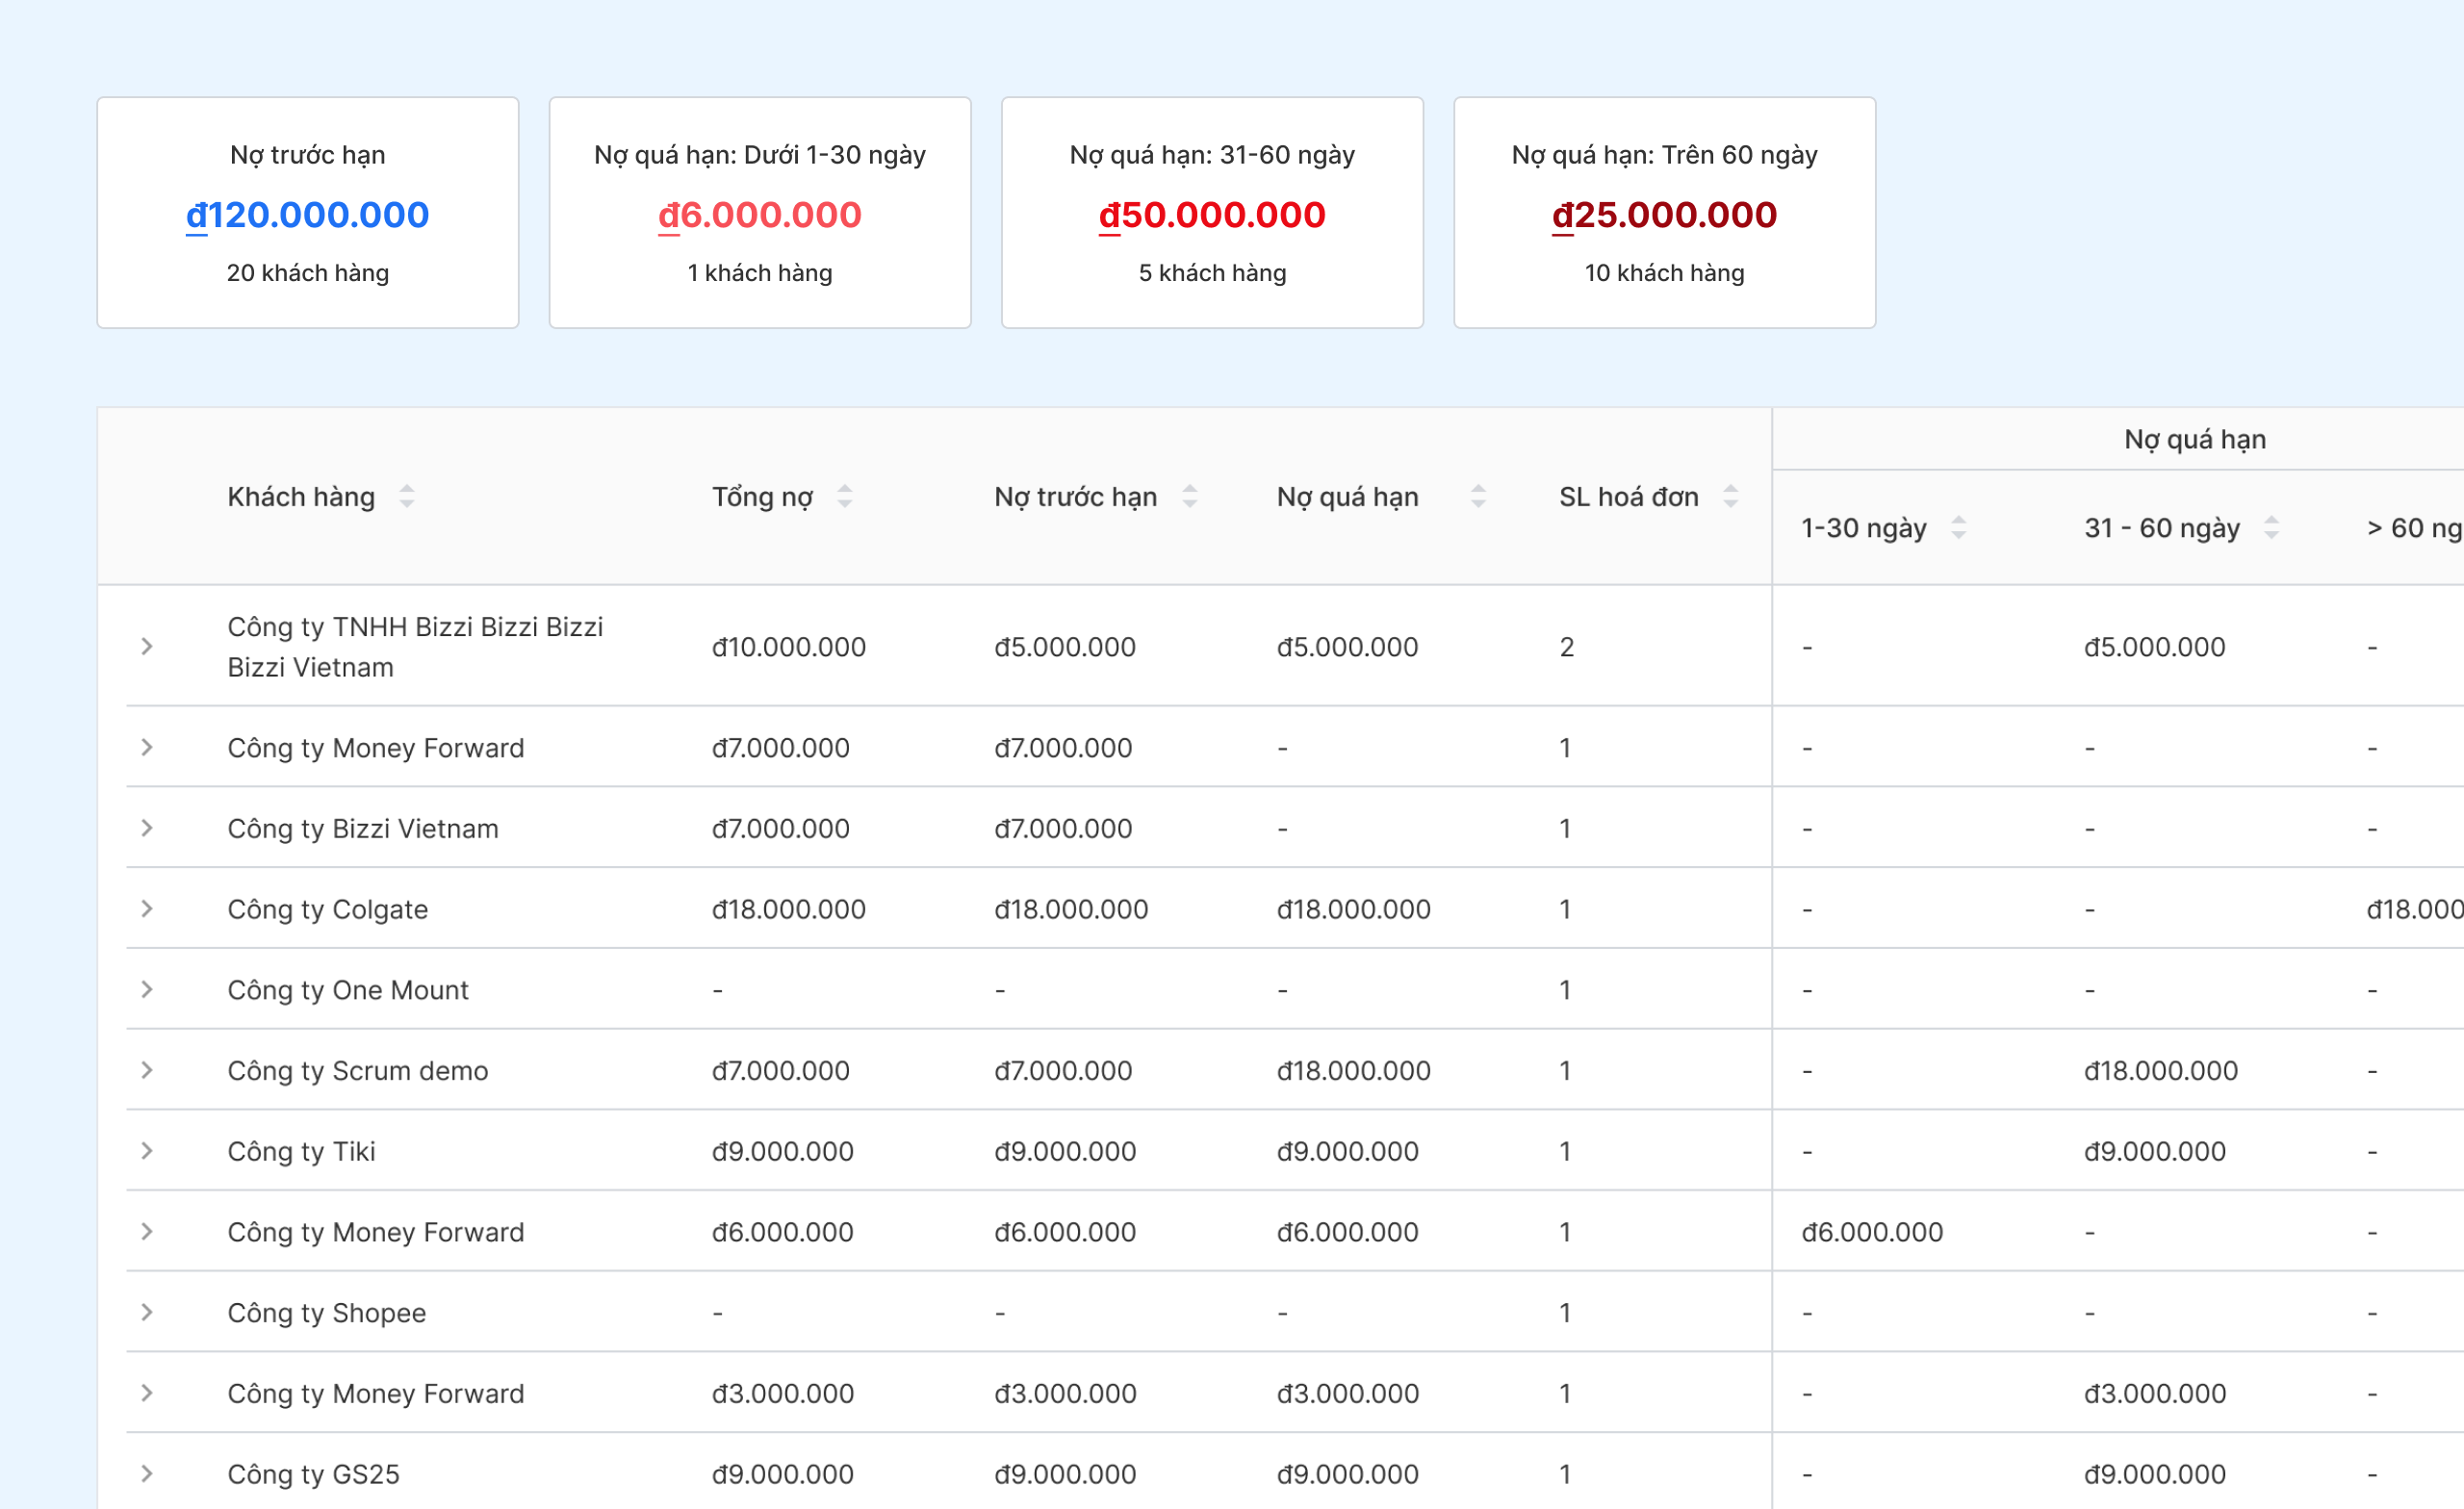Click the 5 khách hàng label
Viewport: 2464px width, 1509px height.
click(1212, 273)
